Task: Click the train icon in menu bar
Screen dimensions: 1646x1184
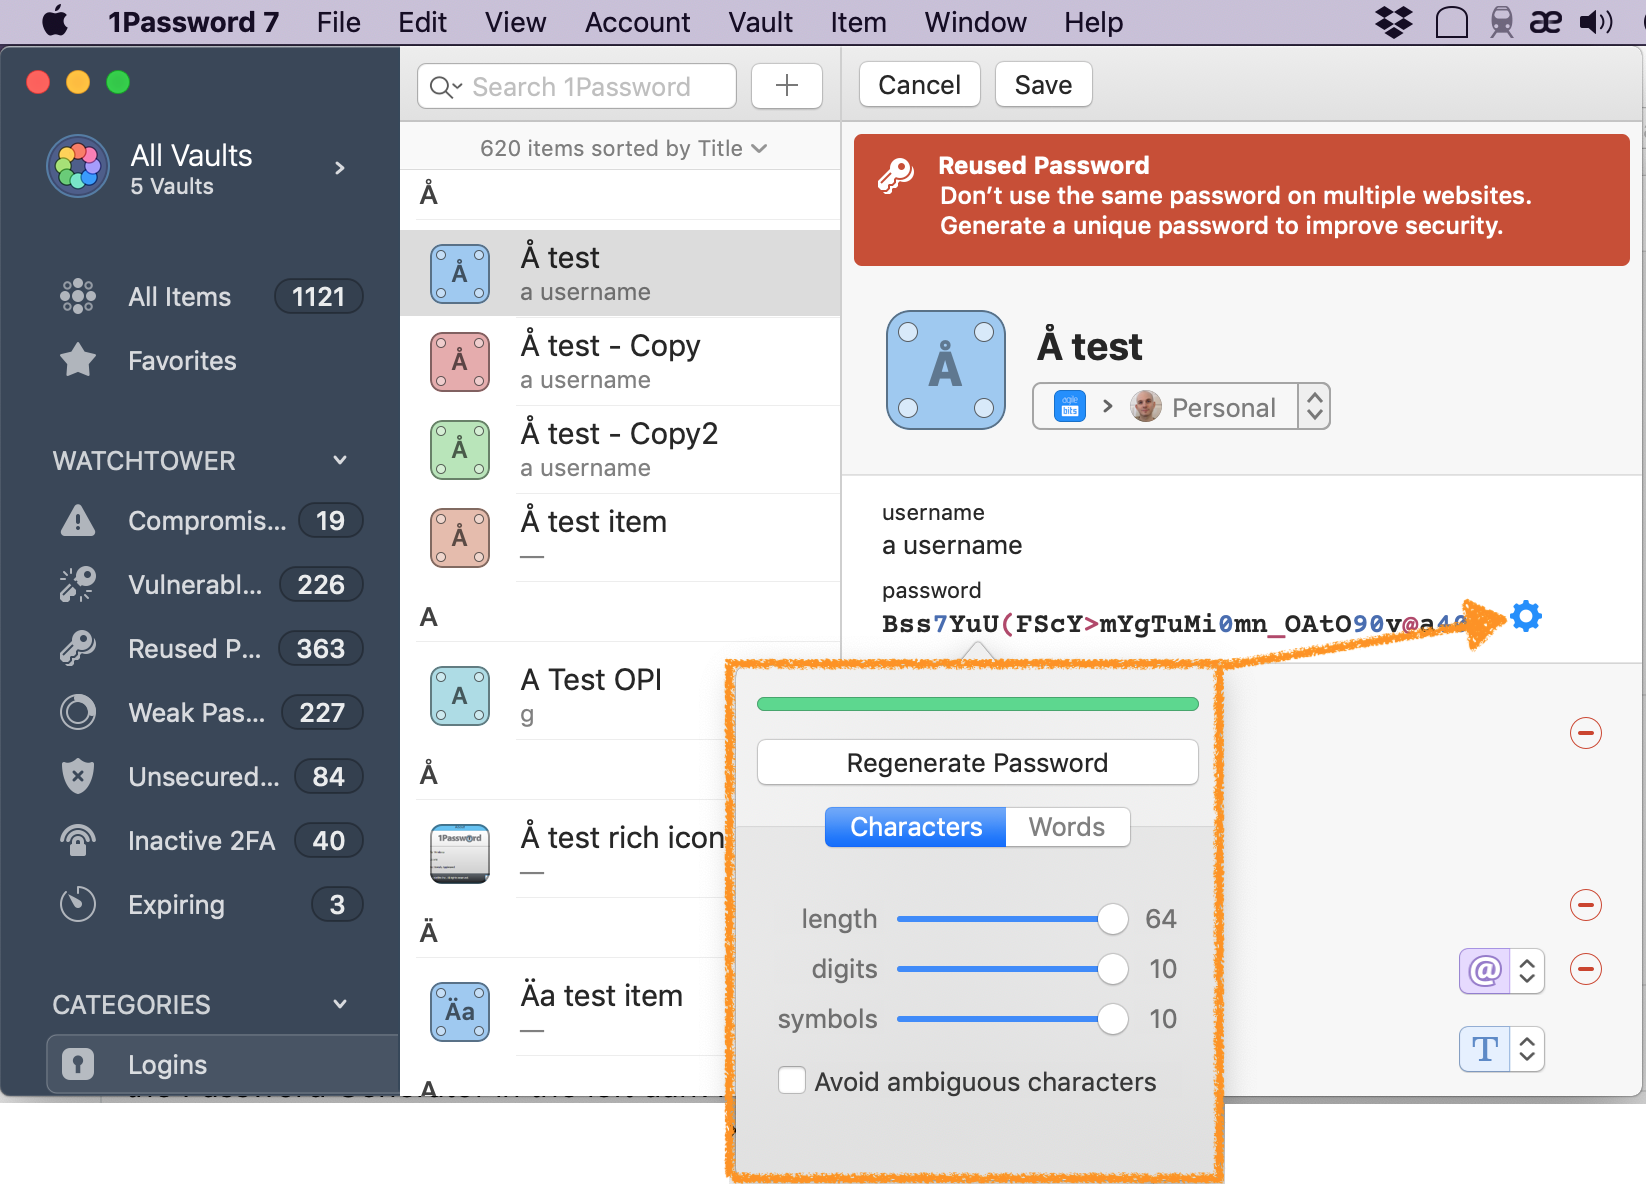Action: (x=1501, y=22)
